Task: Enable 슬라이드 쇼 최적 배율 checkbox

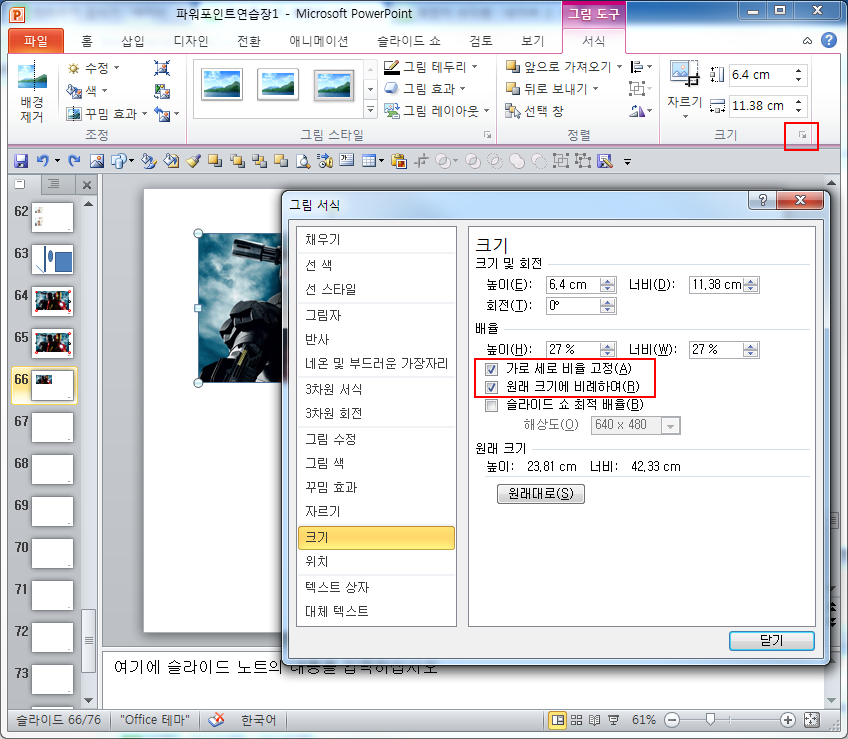Action: (x=491, y=405)
